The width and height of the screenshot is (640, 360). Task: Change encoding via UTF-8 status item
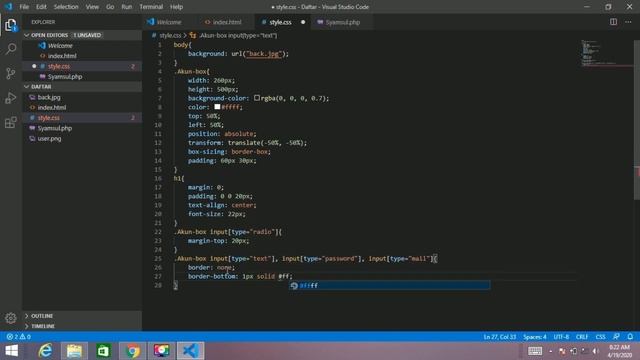[561, 337]
